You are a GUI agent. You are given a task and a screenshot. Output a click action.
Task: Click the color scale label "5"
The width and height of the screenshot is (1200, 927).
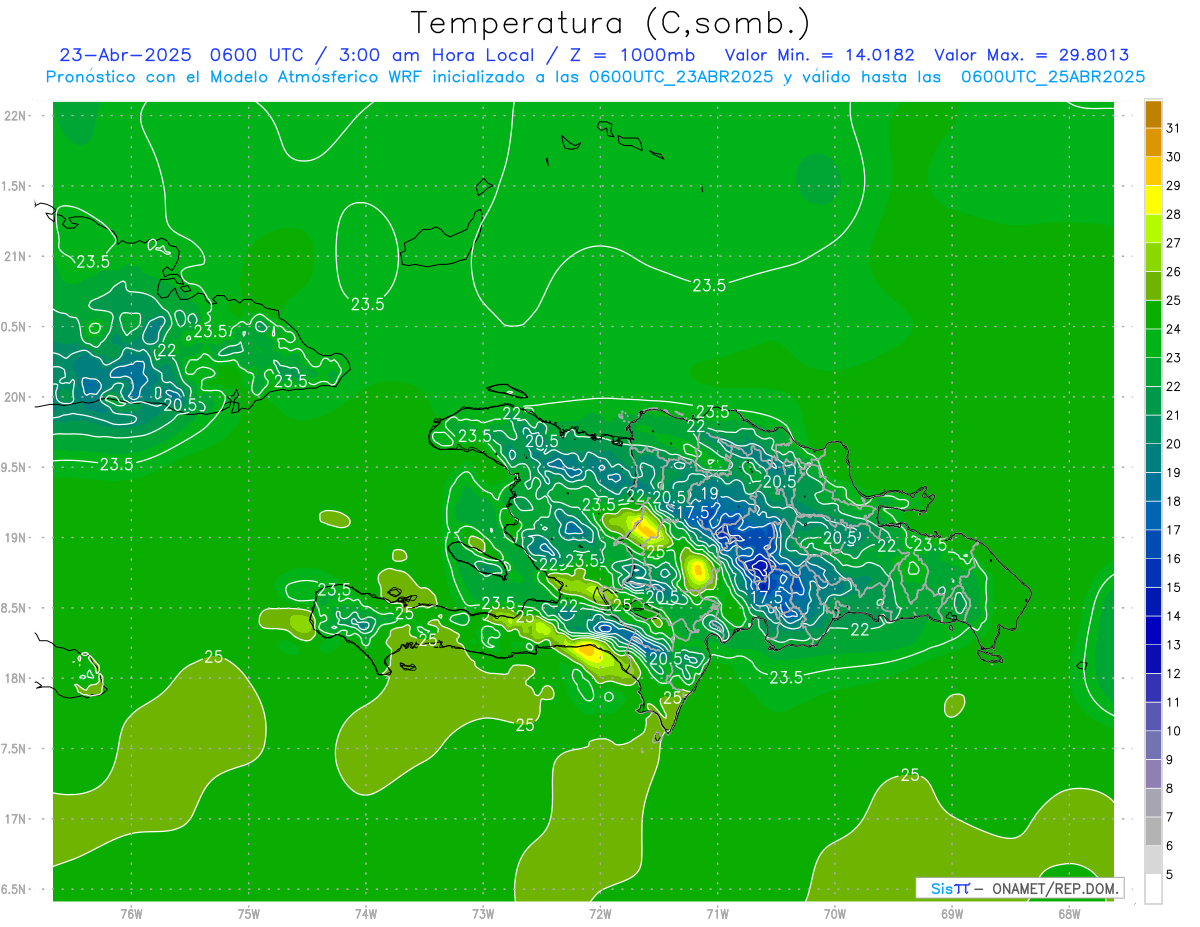(1170, 874)
